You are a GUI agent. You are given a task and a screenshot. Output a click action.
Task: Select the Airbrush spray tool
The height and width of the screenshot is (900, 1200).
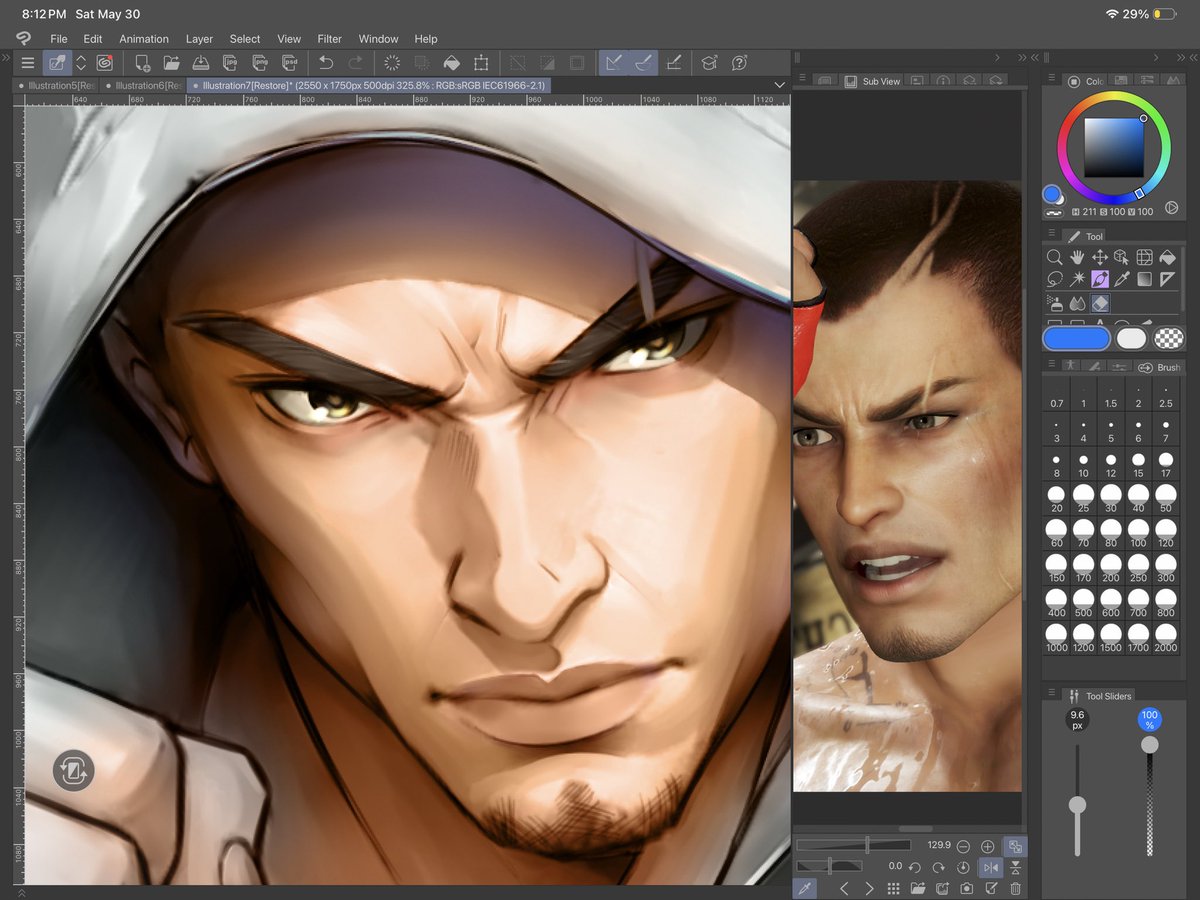[1054, 303]
